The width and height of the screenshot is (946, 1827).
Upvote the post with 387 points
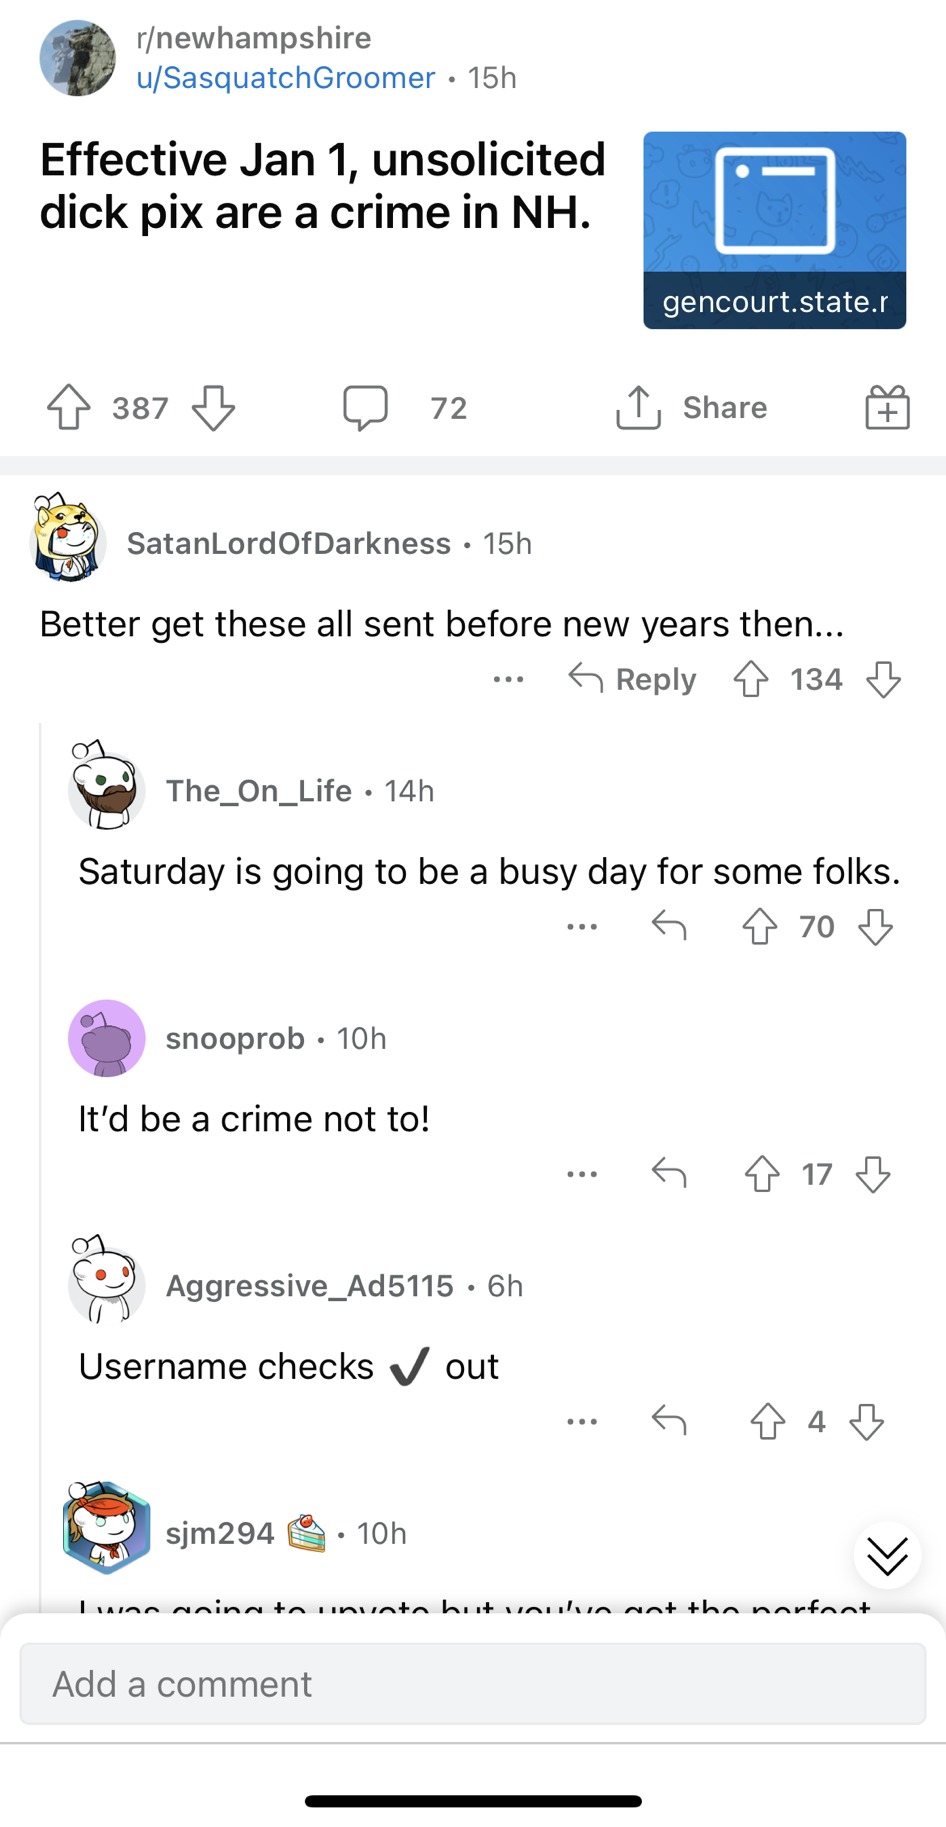[x=68, y=407]
